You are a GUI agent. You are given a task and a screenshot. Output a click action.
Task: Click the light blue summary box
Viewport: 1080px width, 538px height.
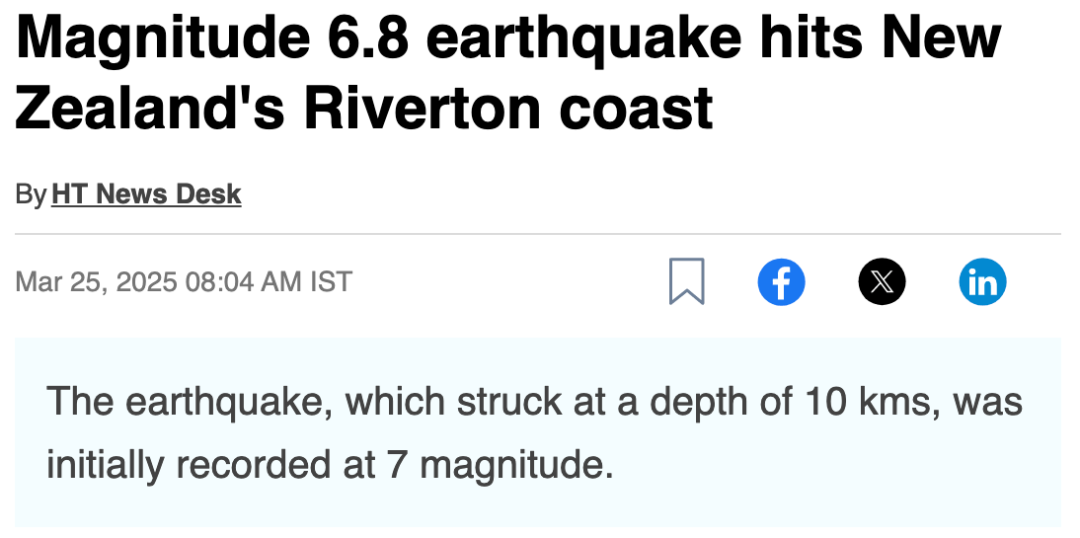[x=538, y=433]
